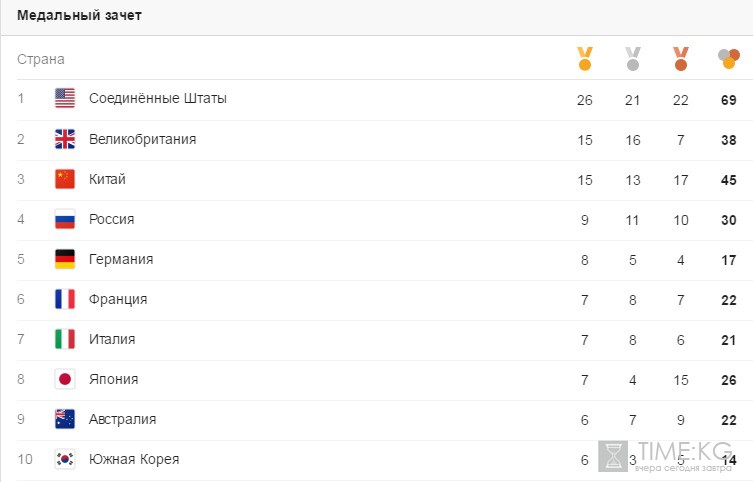Image resolution: width=753 pixels, height=482 pixels.
Task: Select the Италия country name
Action: coord(112,339)
